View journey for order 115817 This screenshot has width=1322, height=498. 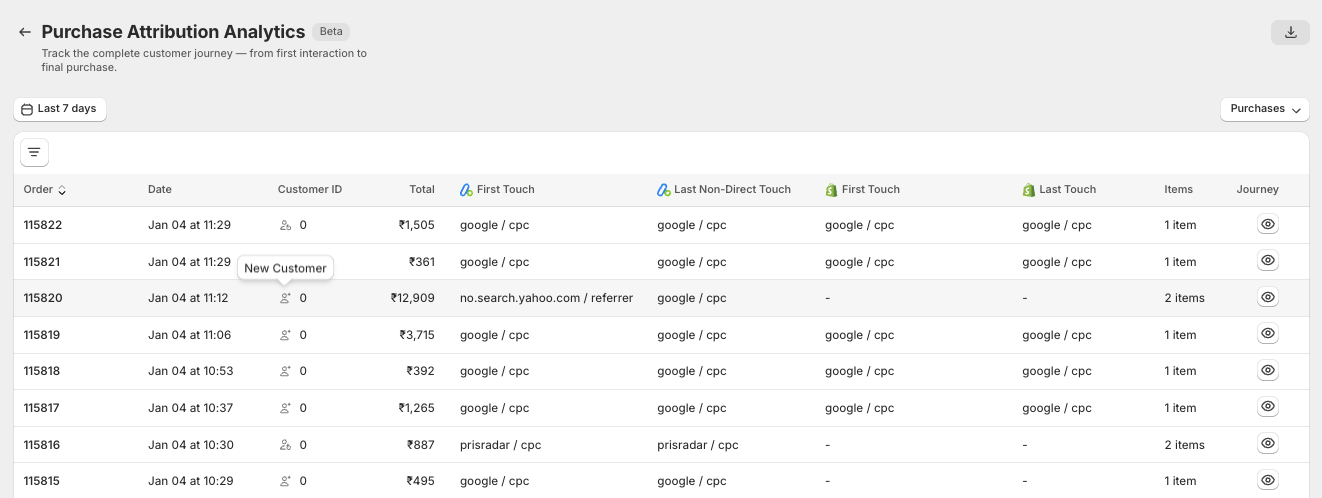click(x=1268, y=407)
